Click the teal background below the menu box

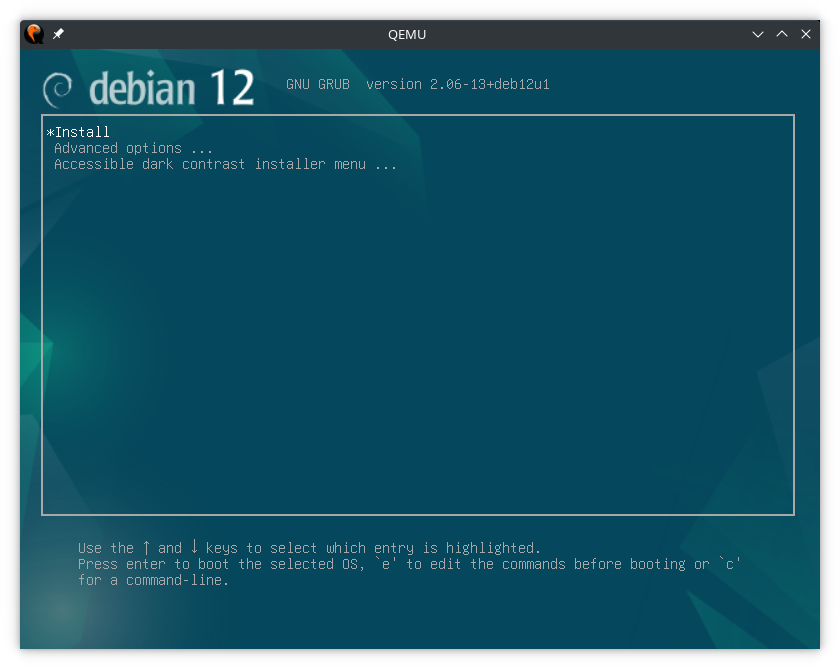click(x=420, y=625)
